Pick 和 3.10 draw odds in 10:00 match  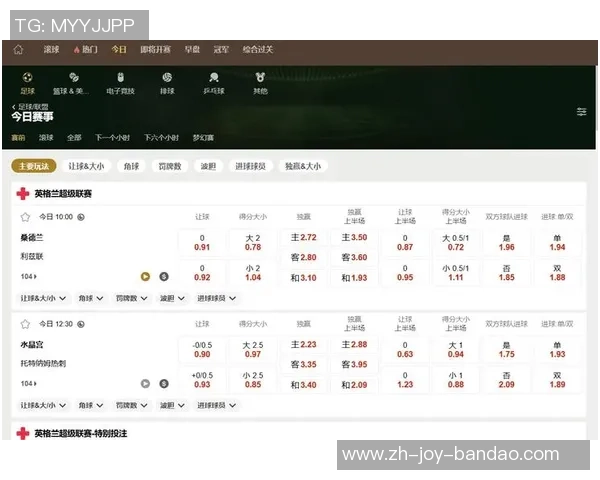[x=304, y=278]
